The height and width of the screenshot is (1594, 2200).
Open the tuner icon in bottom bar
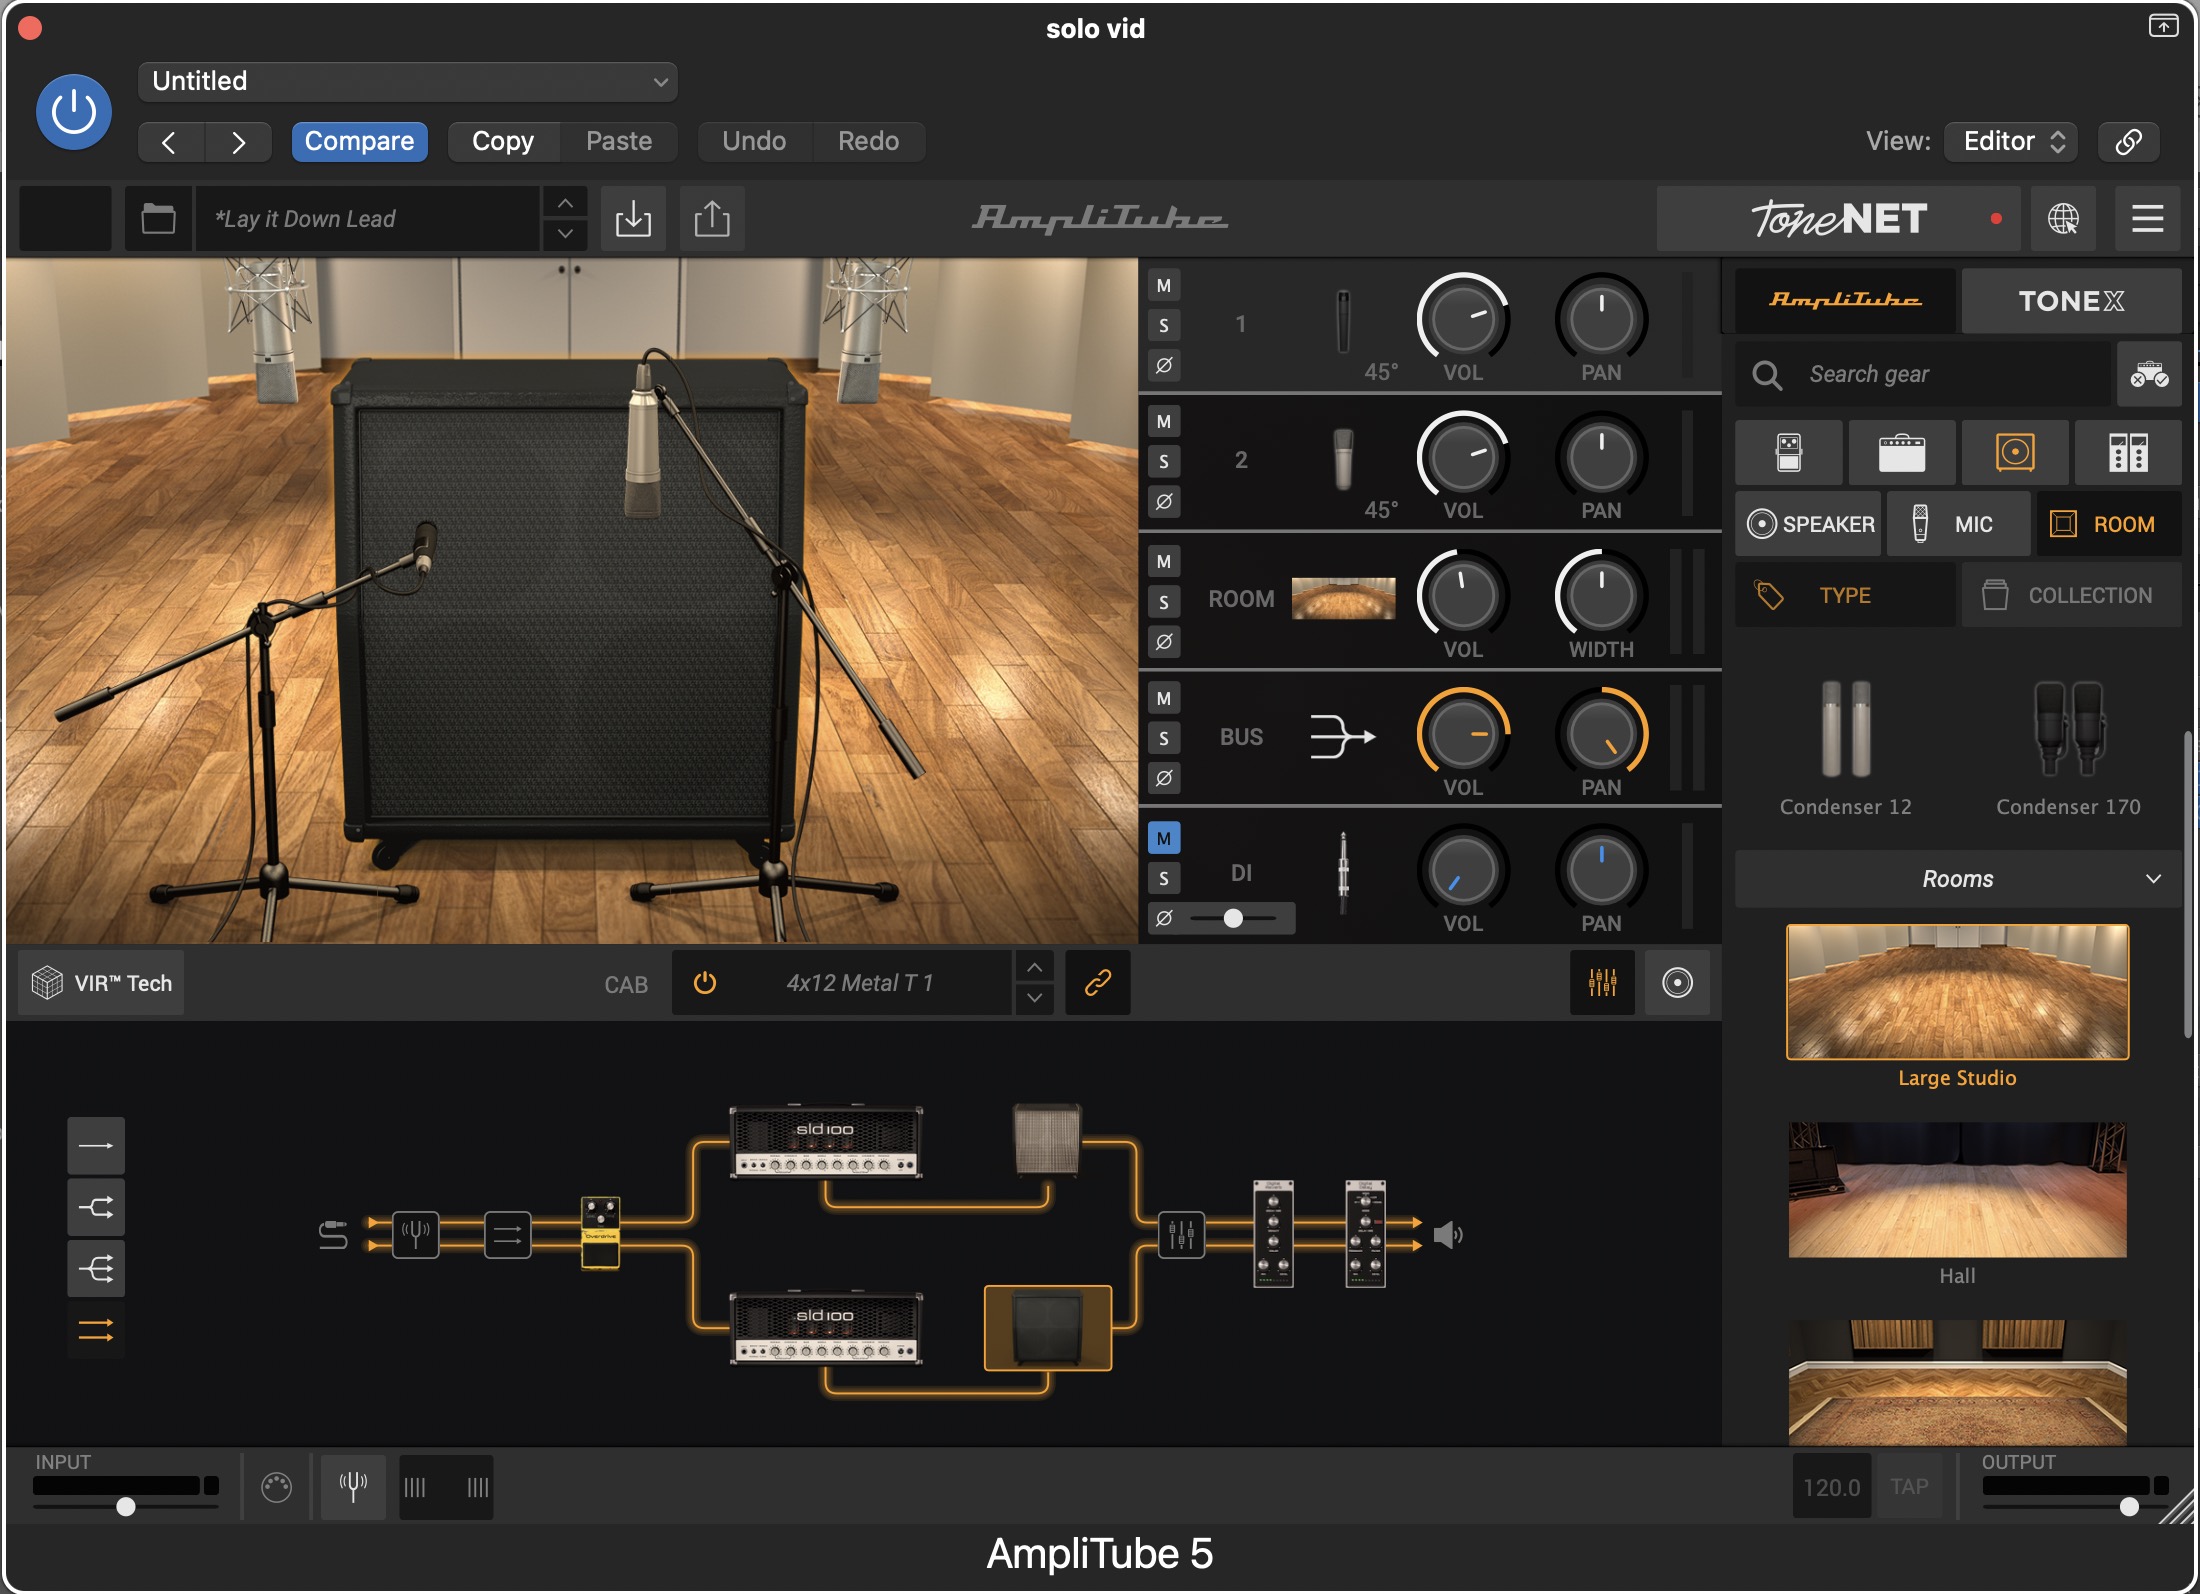coord(353,1486)
